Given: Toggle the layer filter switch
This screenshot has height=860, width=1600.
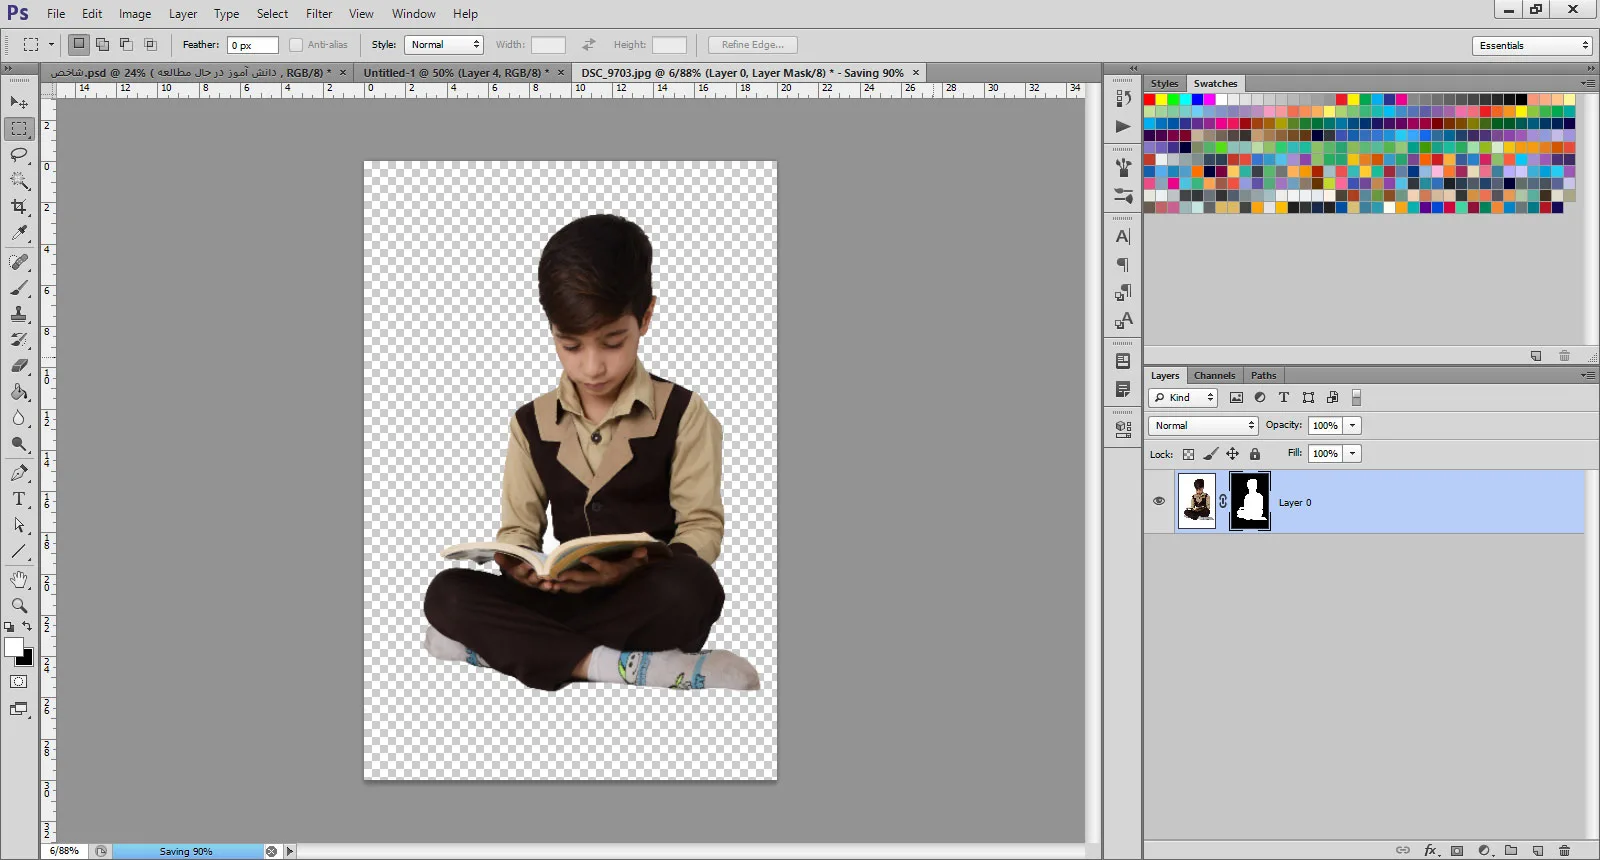Looking at the screenshot, I should pyautogui.click(x=1356, y=398).
